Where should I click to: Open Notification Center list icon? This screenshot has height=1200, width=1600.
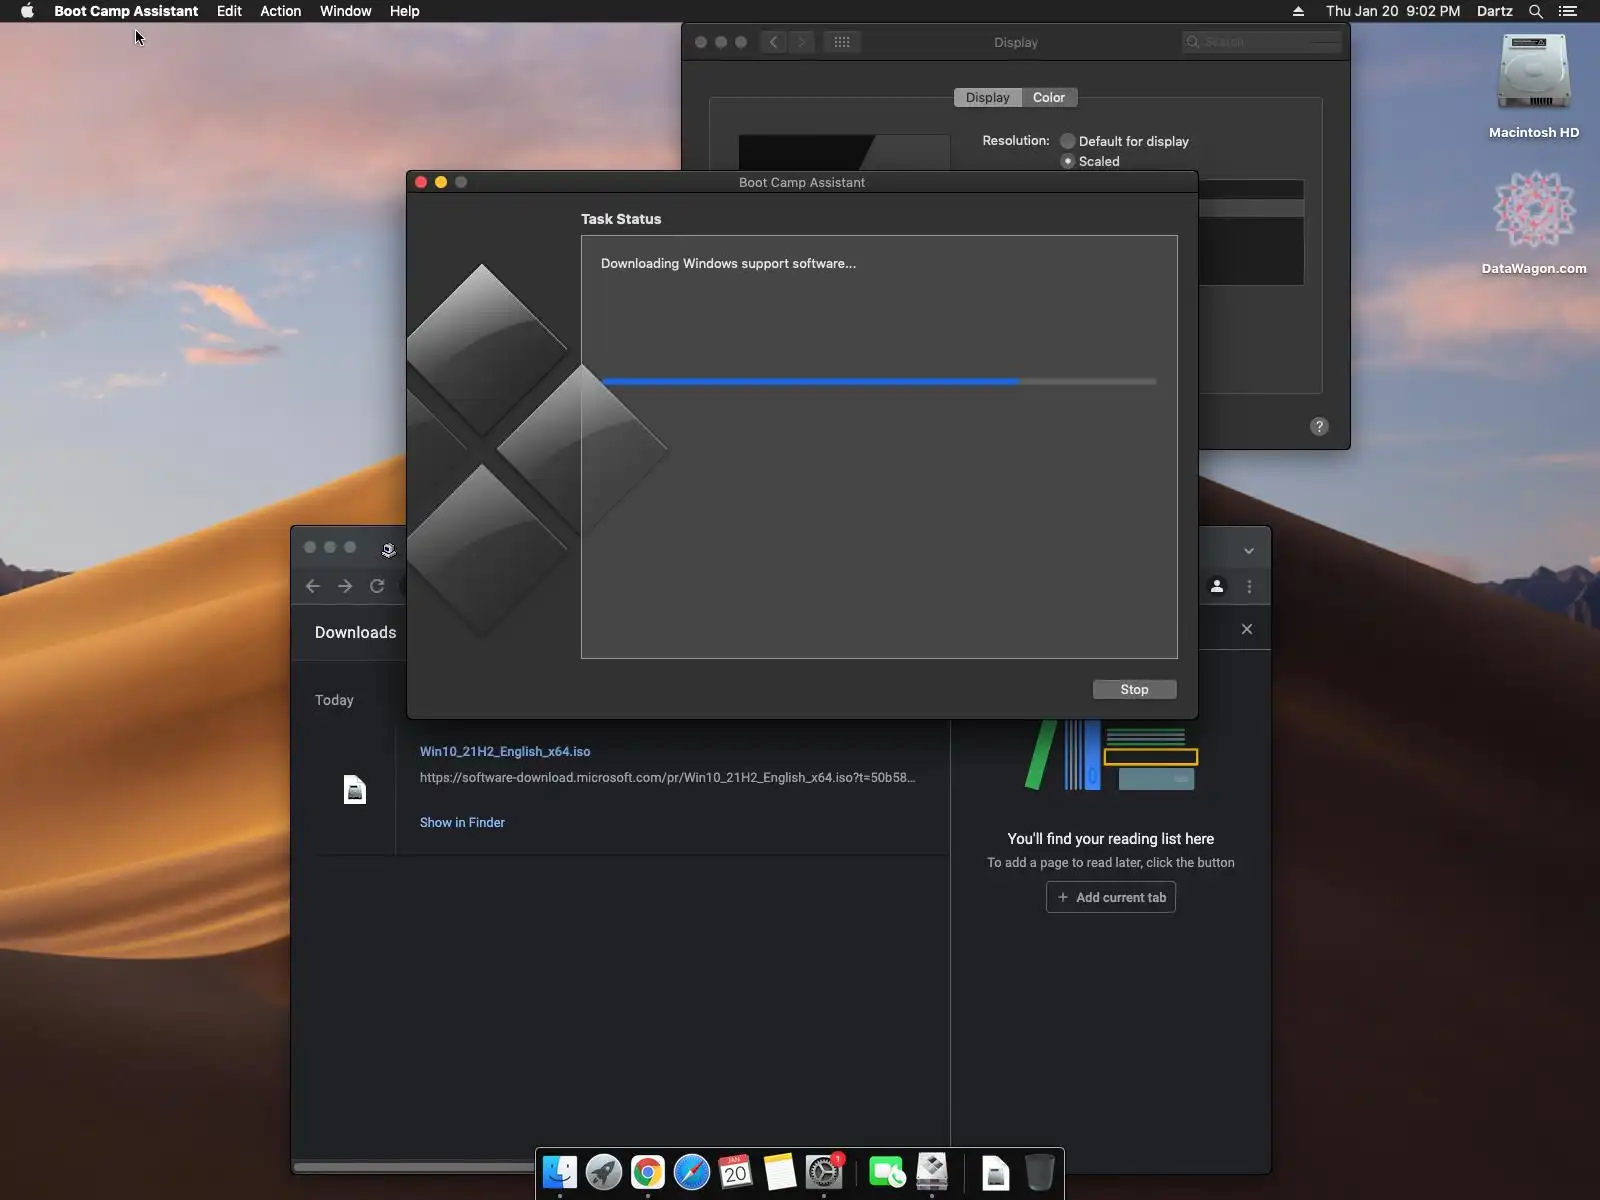[x=1568, y=11]
